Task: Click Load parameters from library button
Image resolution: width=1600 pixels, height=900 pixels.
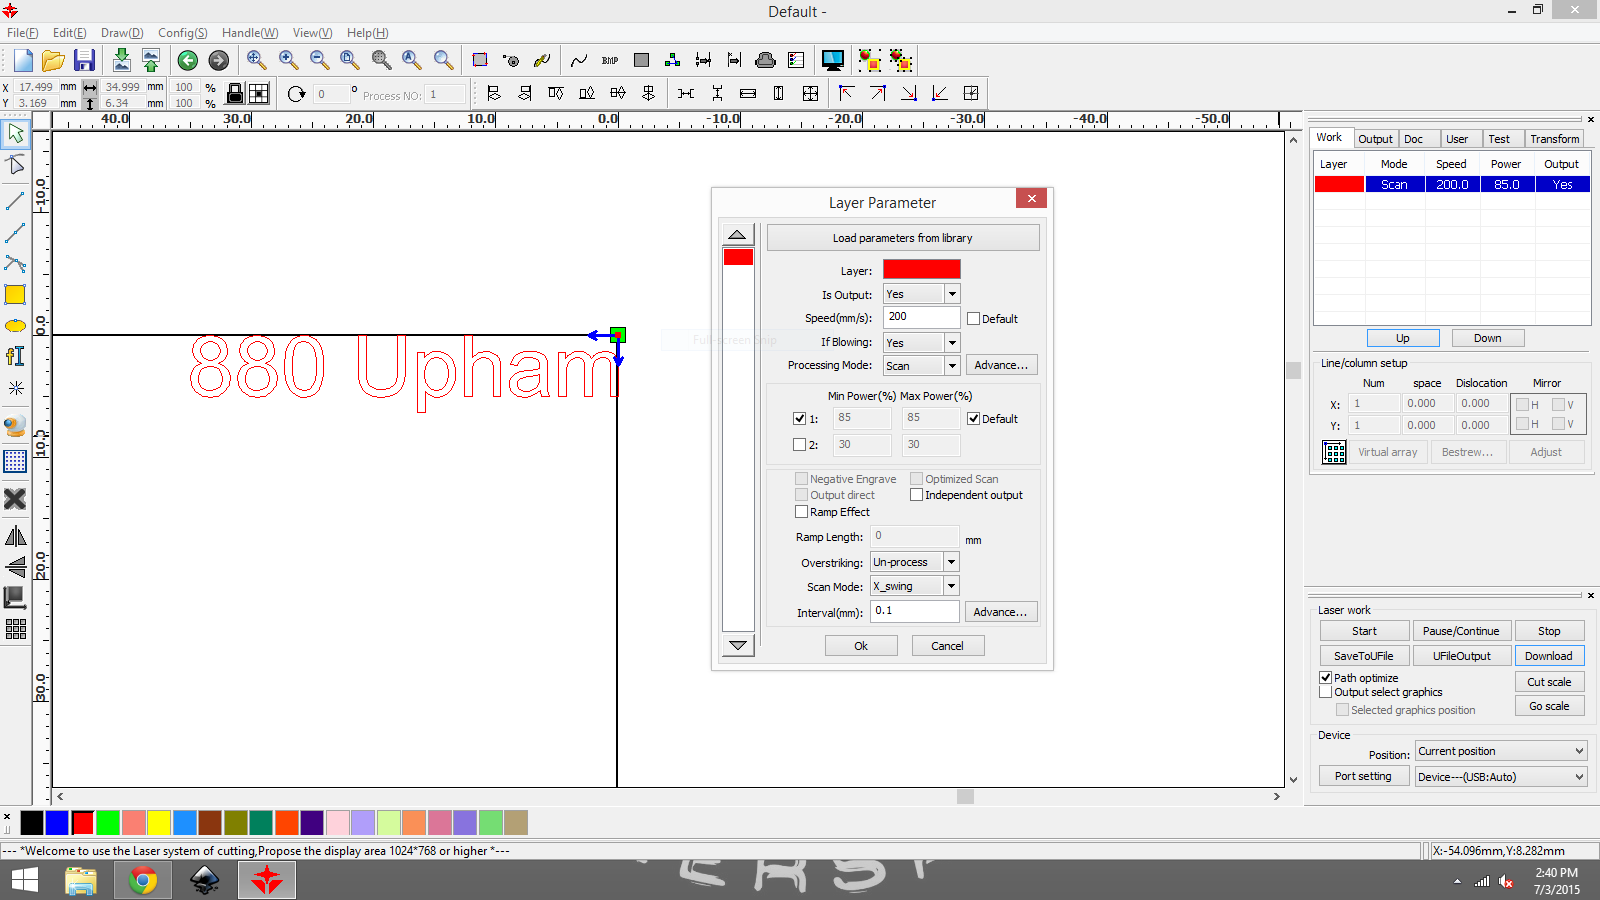Action: pos(903,238)
